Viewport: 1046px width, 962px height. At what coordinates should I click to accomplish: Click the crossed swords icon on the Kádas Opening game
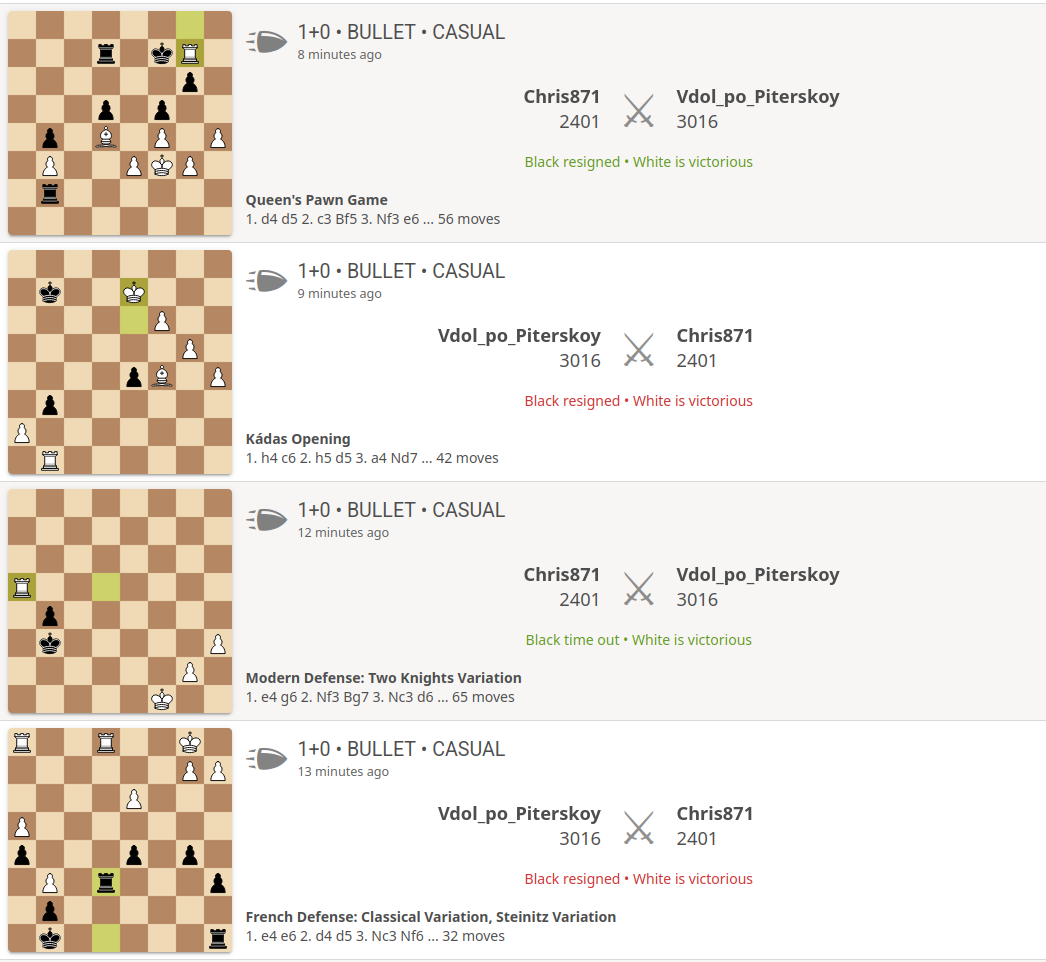point(638,348)
